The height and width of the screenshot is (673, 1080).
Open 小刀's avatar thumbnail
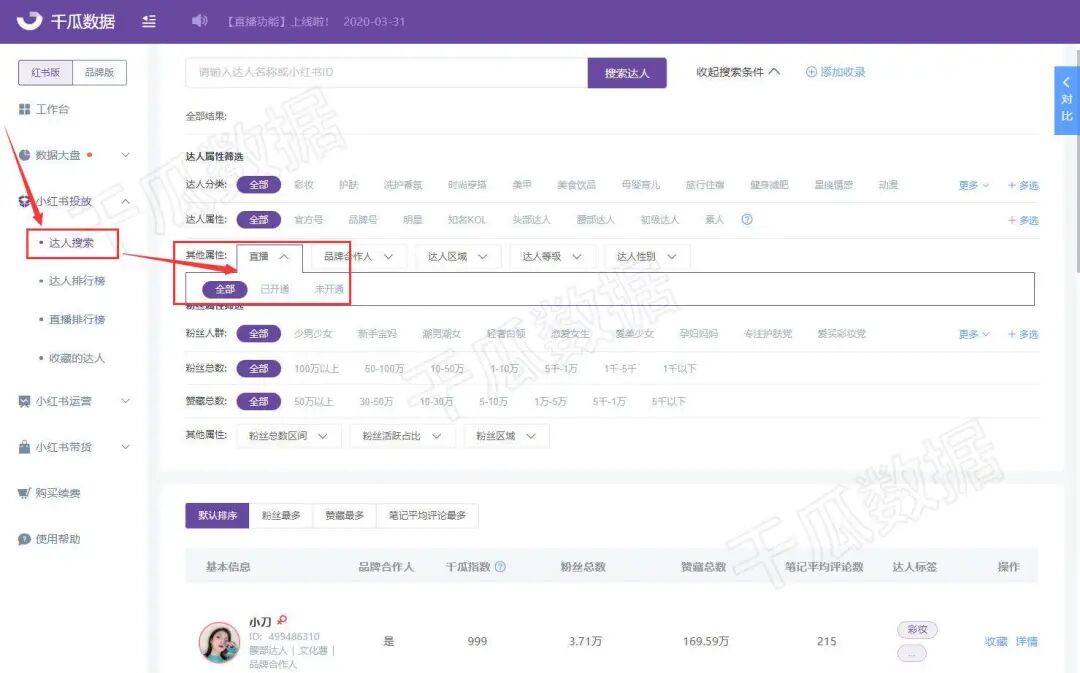point(219,642)
